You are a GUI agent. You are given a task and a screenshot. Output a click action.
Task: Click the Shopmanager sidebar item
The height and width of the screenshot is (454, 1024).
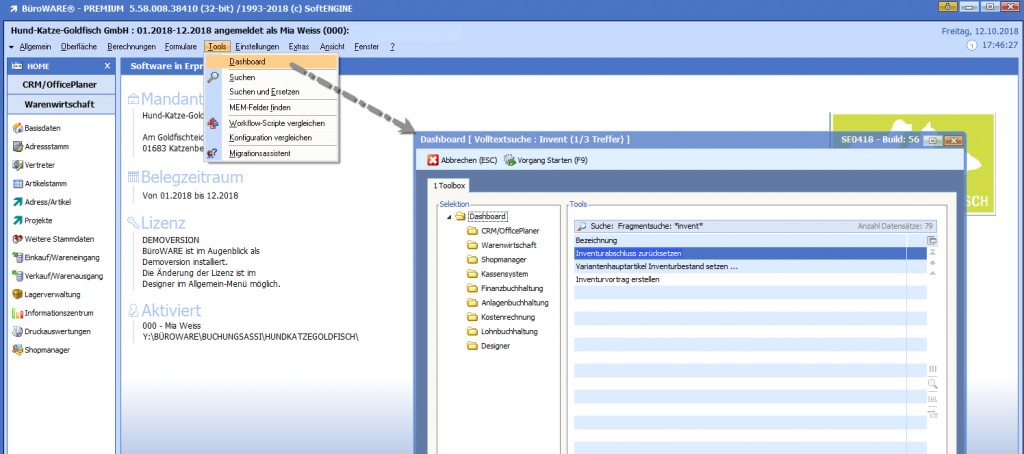tap(46, 349)
